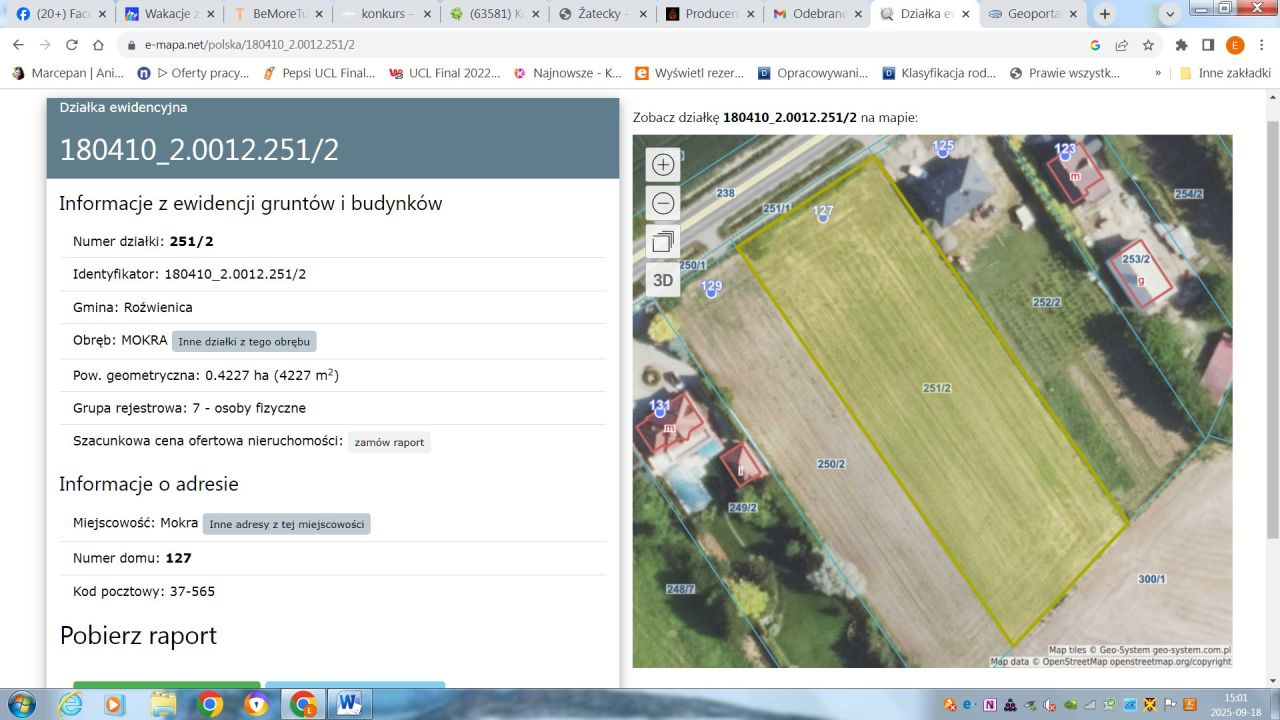Open the Chrome extensions puzzle icon
The image size is (1280, 720).
click(x=1181, y=45)
